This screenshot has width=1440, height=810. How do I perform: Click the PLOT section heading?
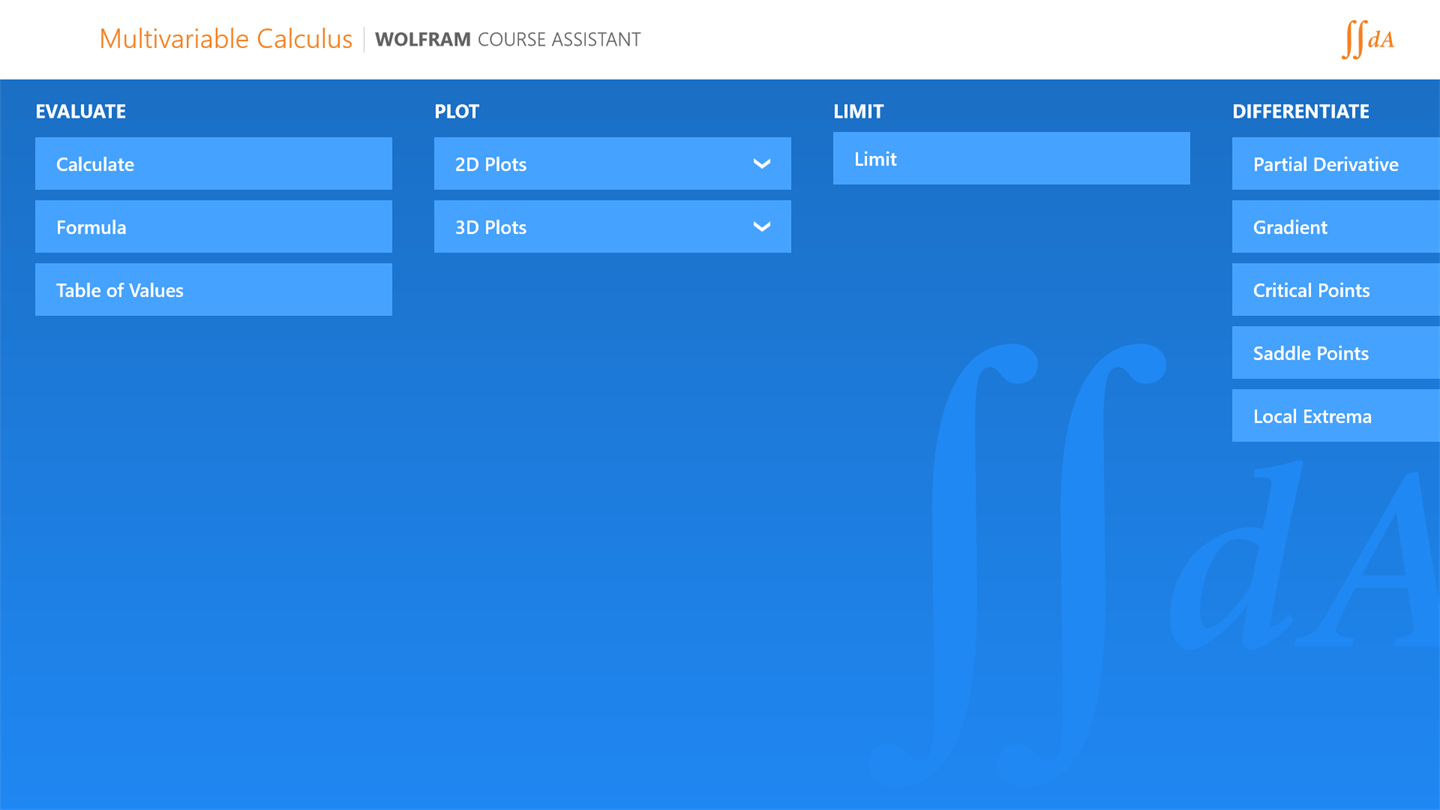point(457,112)
